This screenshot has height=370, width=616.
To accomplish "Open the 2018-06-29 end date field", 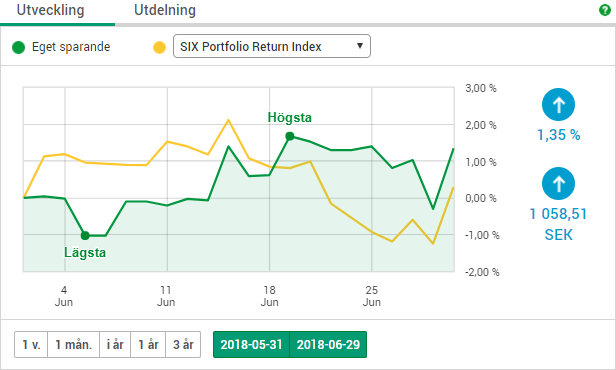I will click(328, 344).
